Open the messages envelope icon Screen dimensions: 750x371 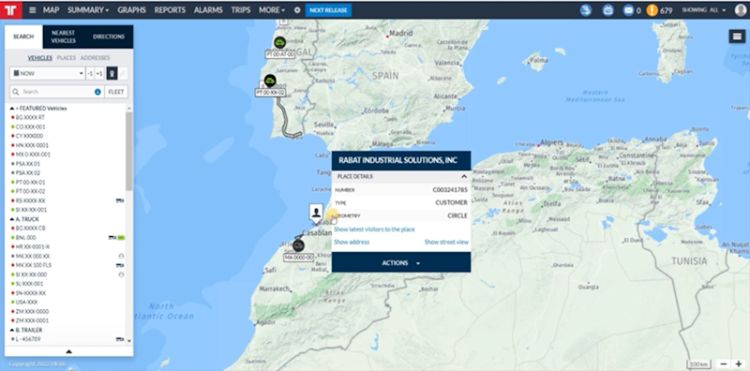(x=629, y=10)
